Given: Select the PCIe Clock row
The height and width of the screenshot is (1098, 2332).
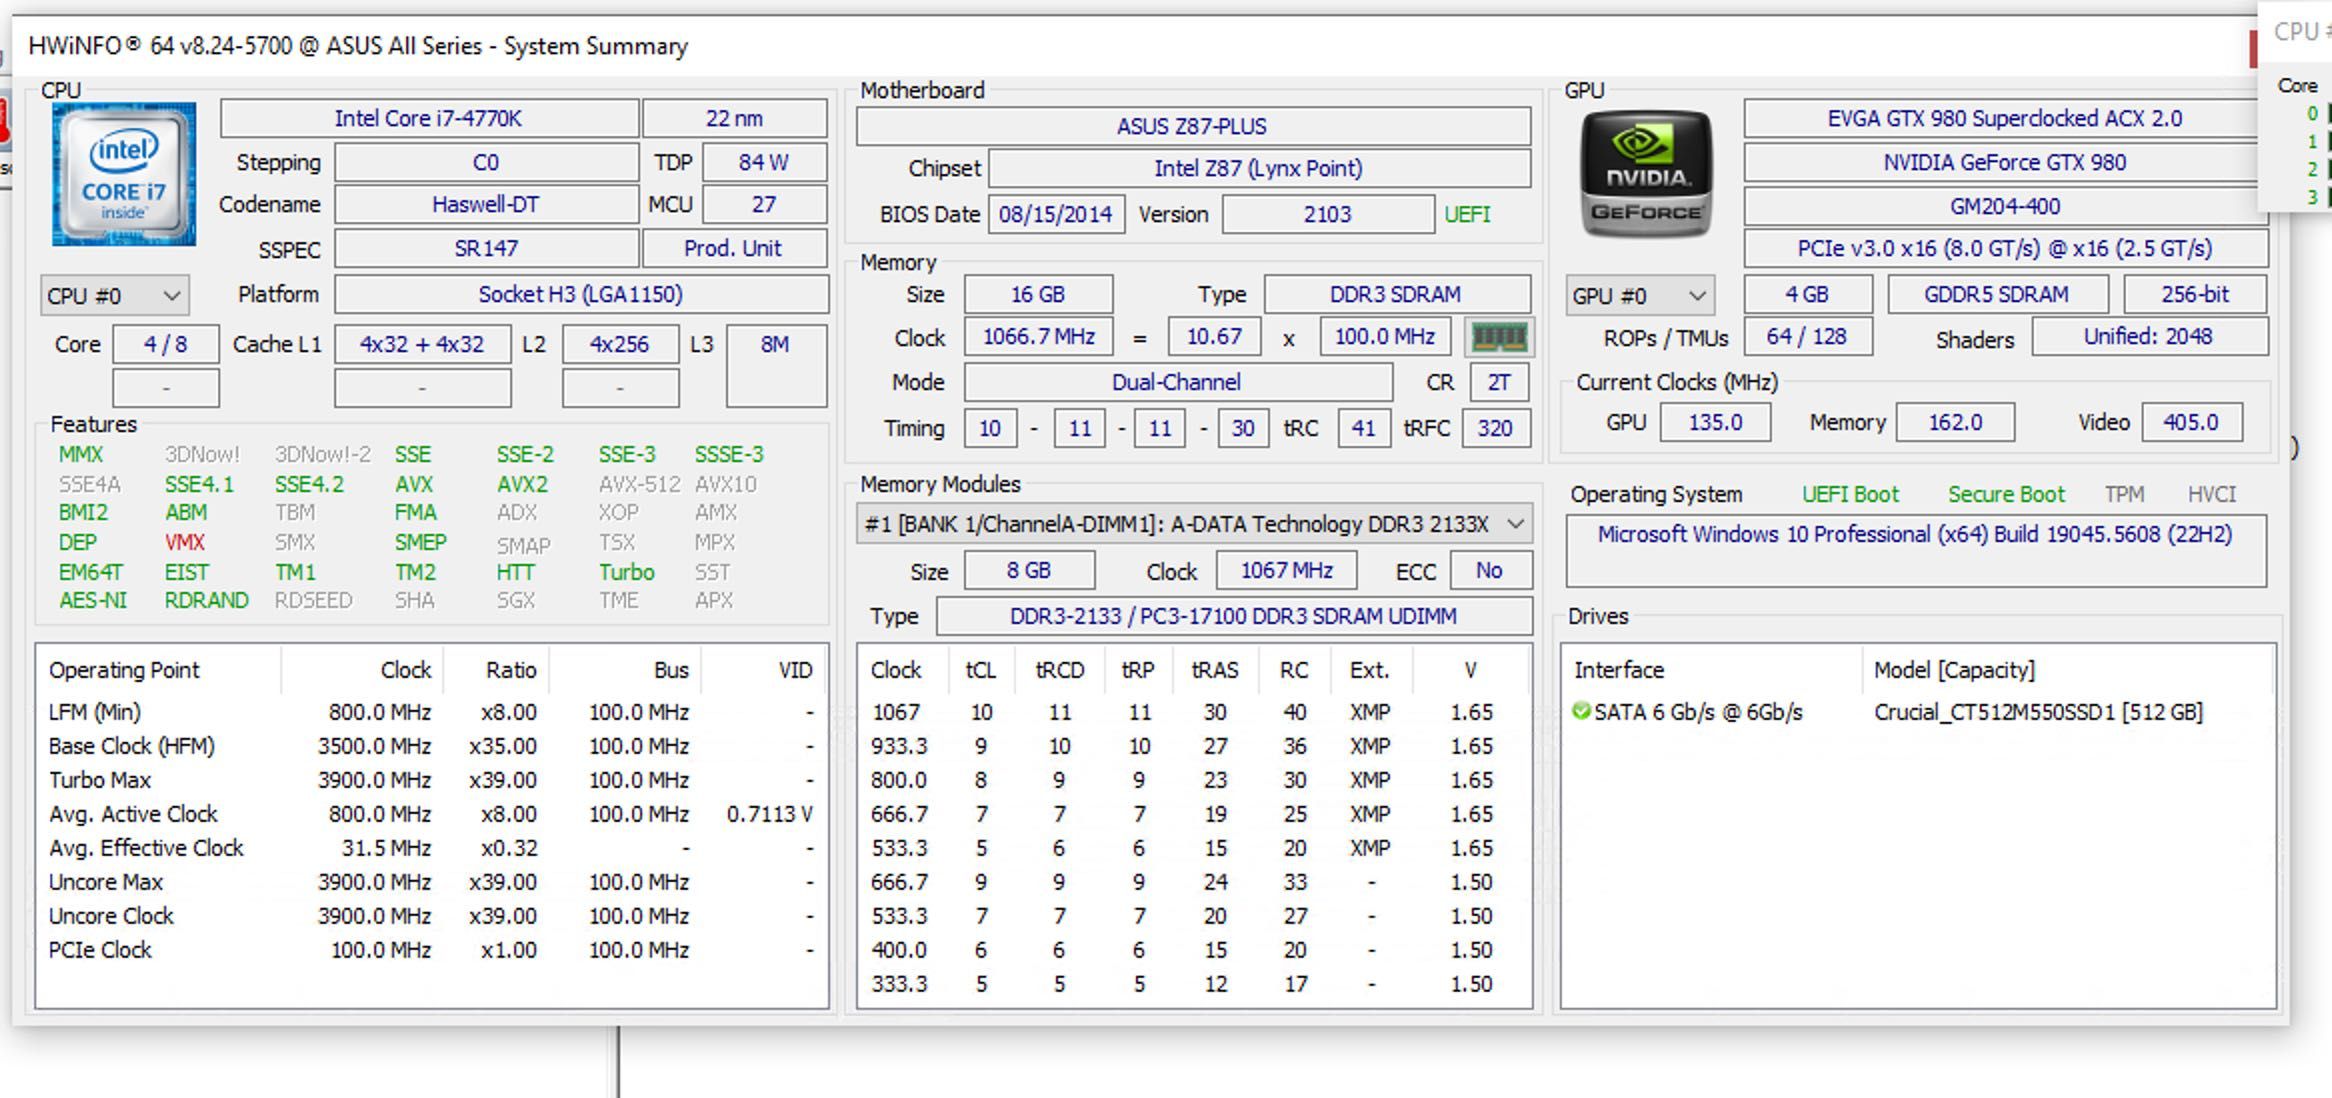Looking at the screenshot, I should pyautogui.click(x=432, y=950).
